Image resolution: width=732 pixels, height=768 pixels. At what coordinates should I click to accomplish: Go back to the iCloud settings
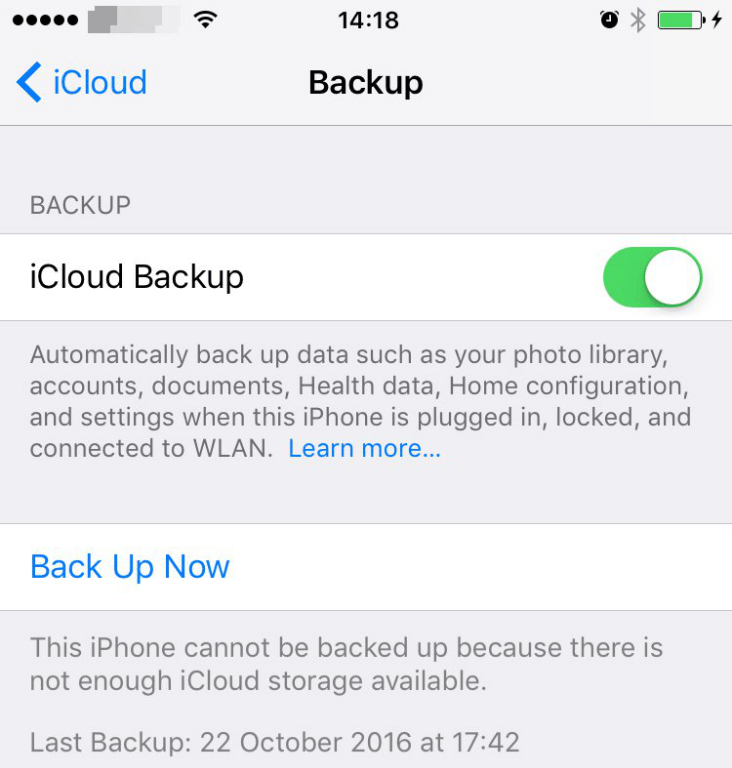[x=82, y=82]
